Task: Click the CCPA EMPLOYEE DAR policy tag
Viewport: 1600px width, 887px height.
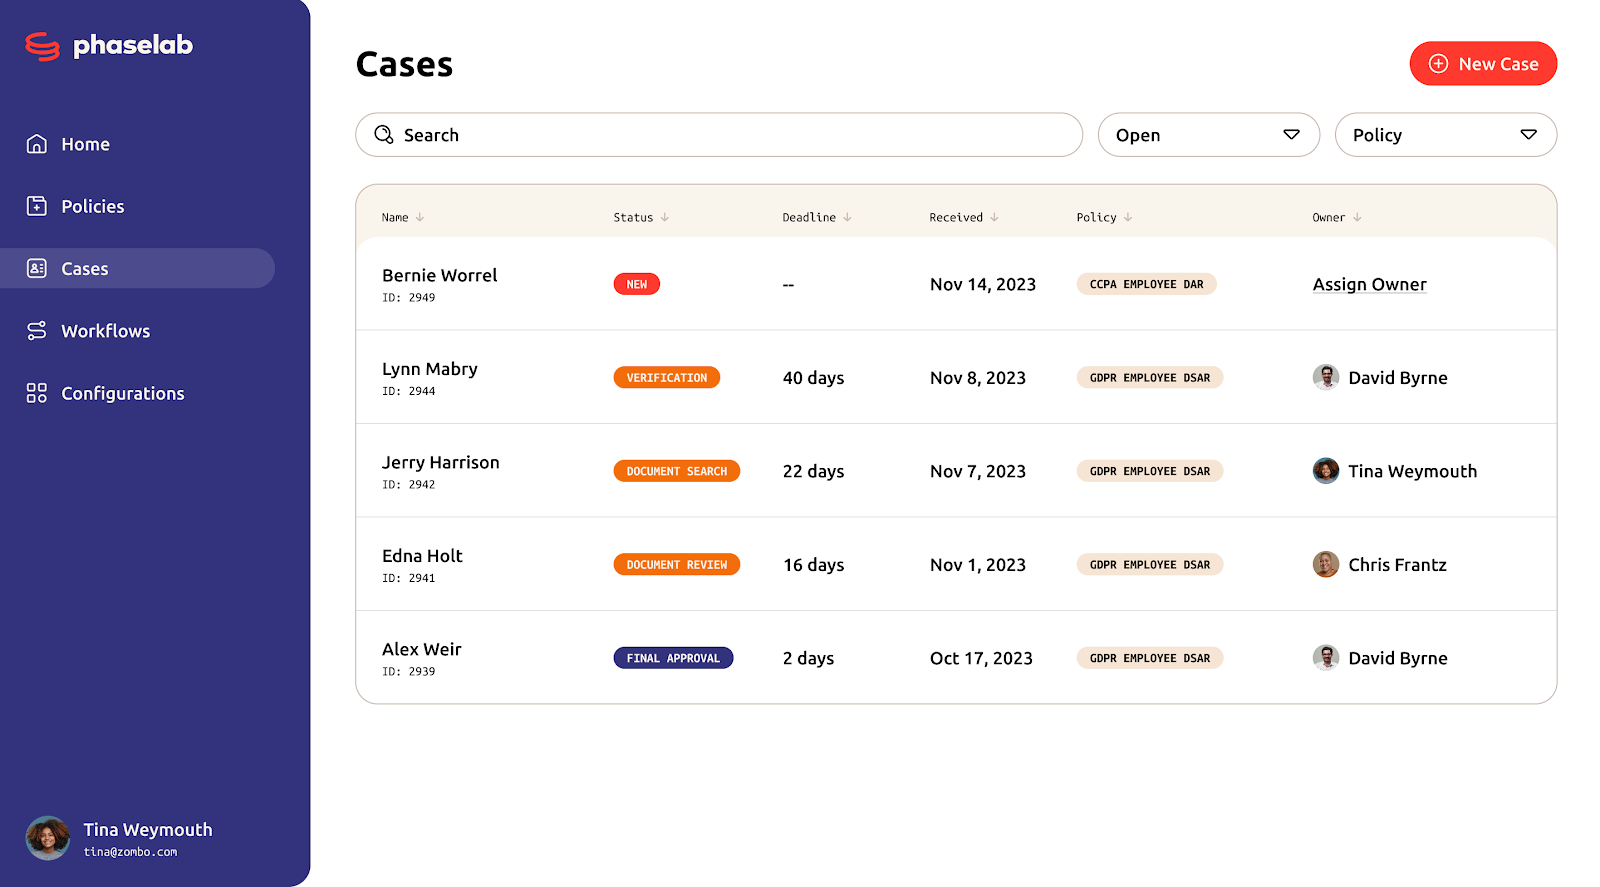Action: tap(1146, 284)
